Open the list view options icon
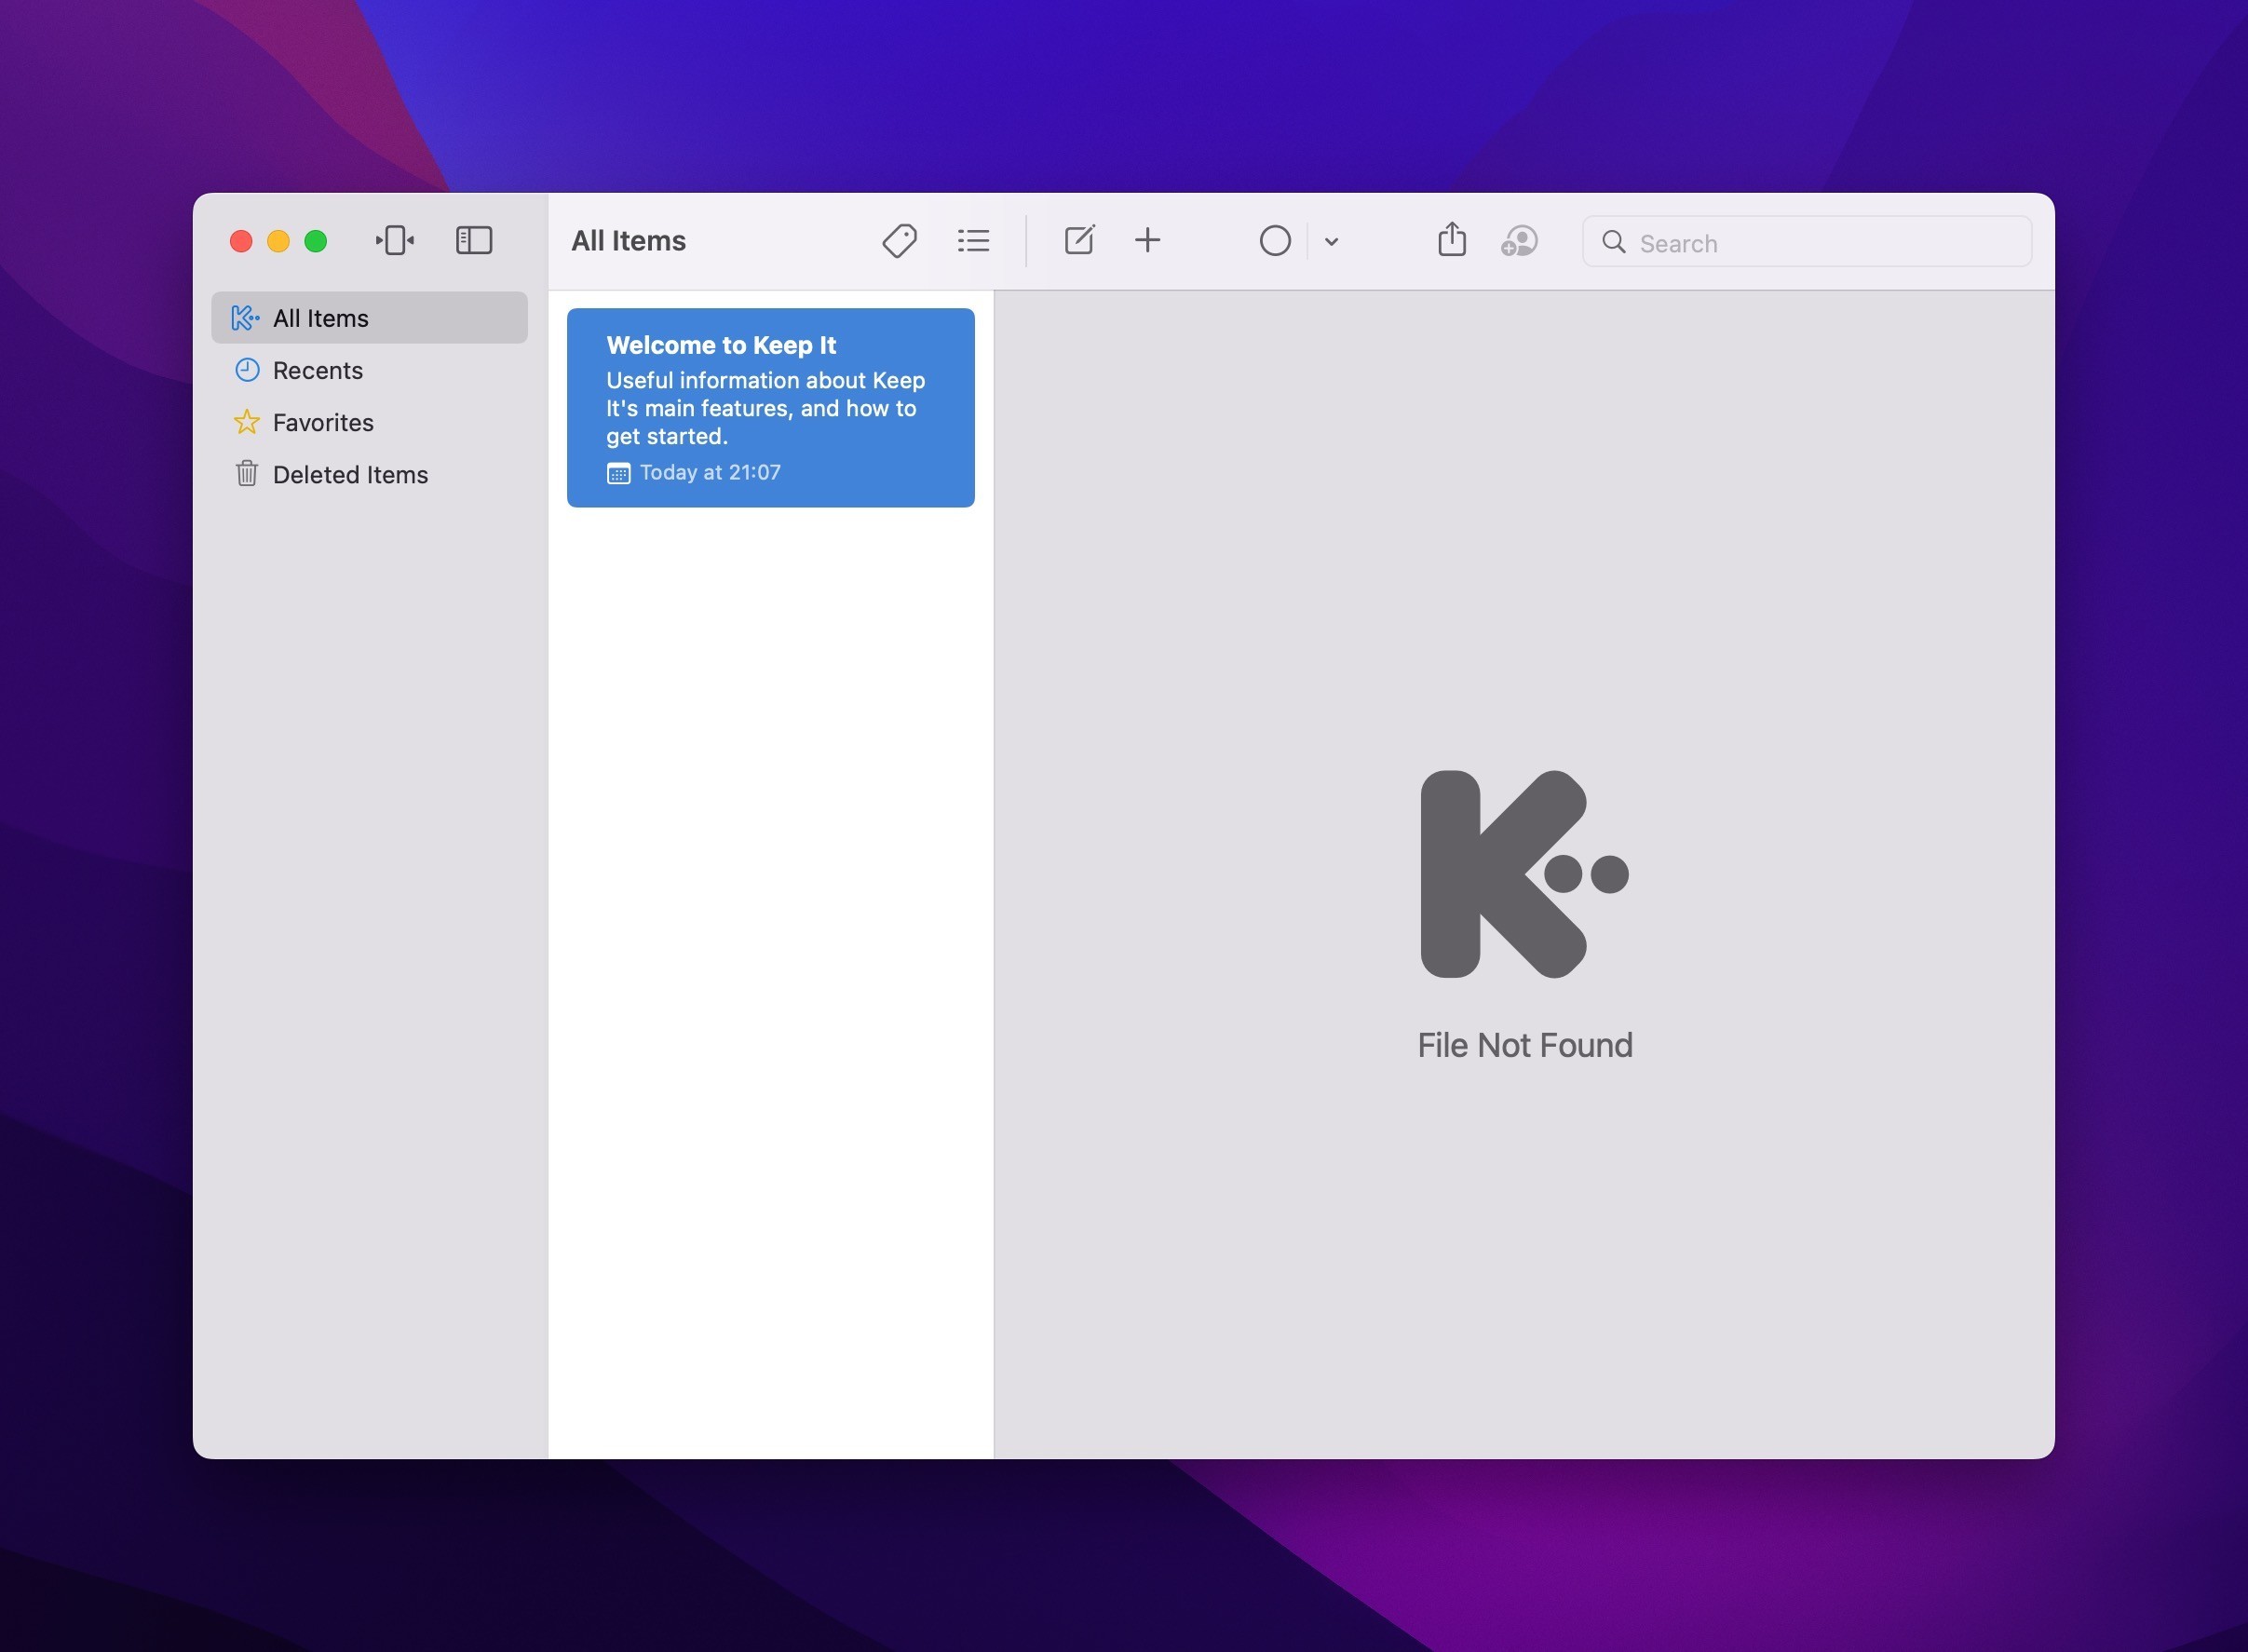The width and height of the screenshot is (2248, 1652). [973, 241]
